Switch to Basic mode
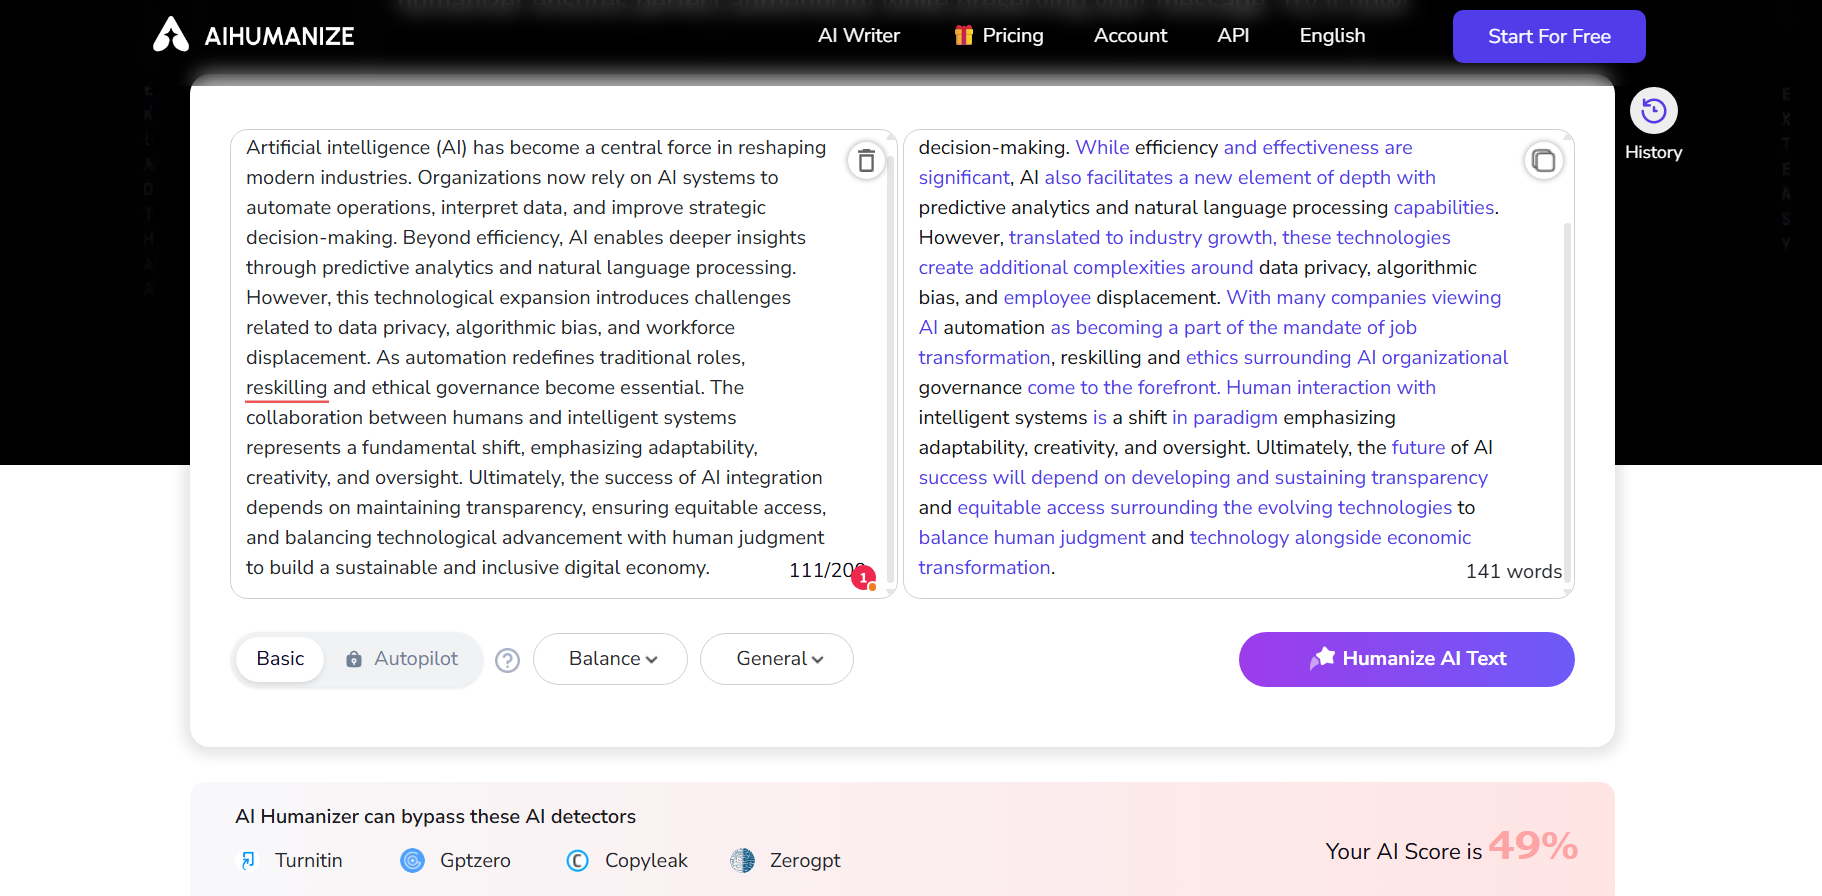The width and height of the screenshot is (1822, 896). [x=280, y=659]
